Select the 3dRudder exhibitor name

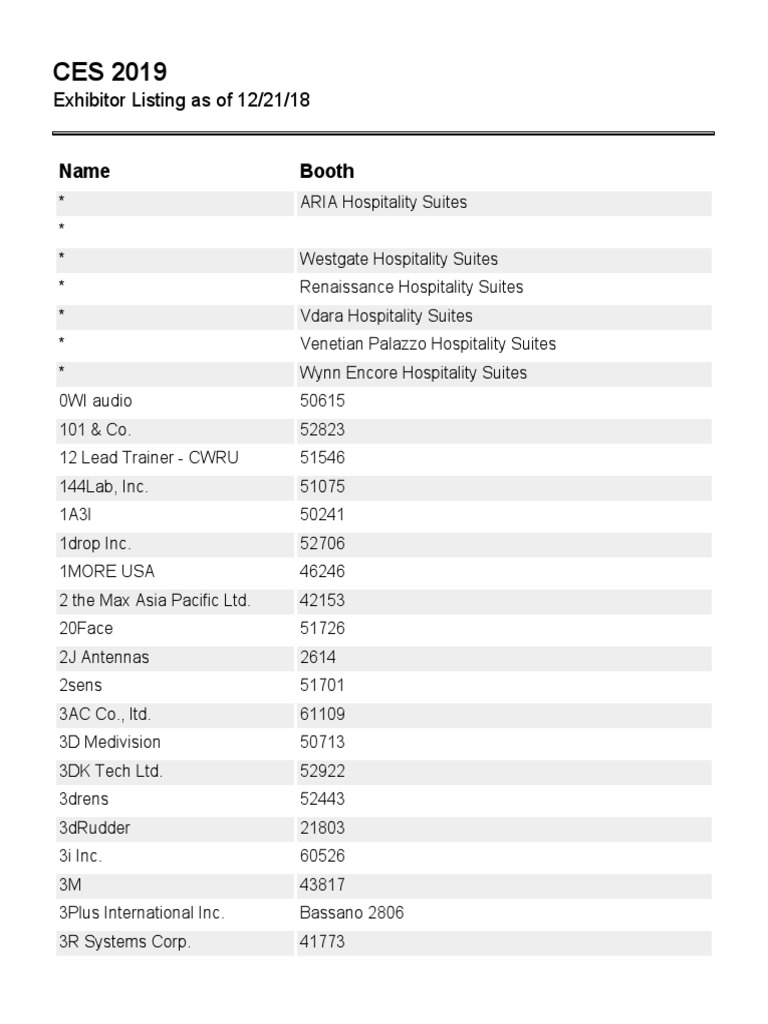[x=94, y=828]
